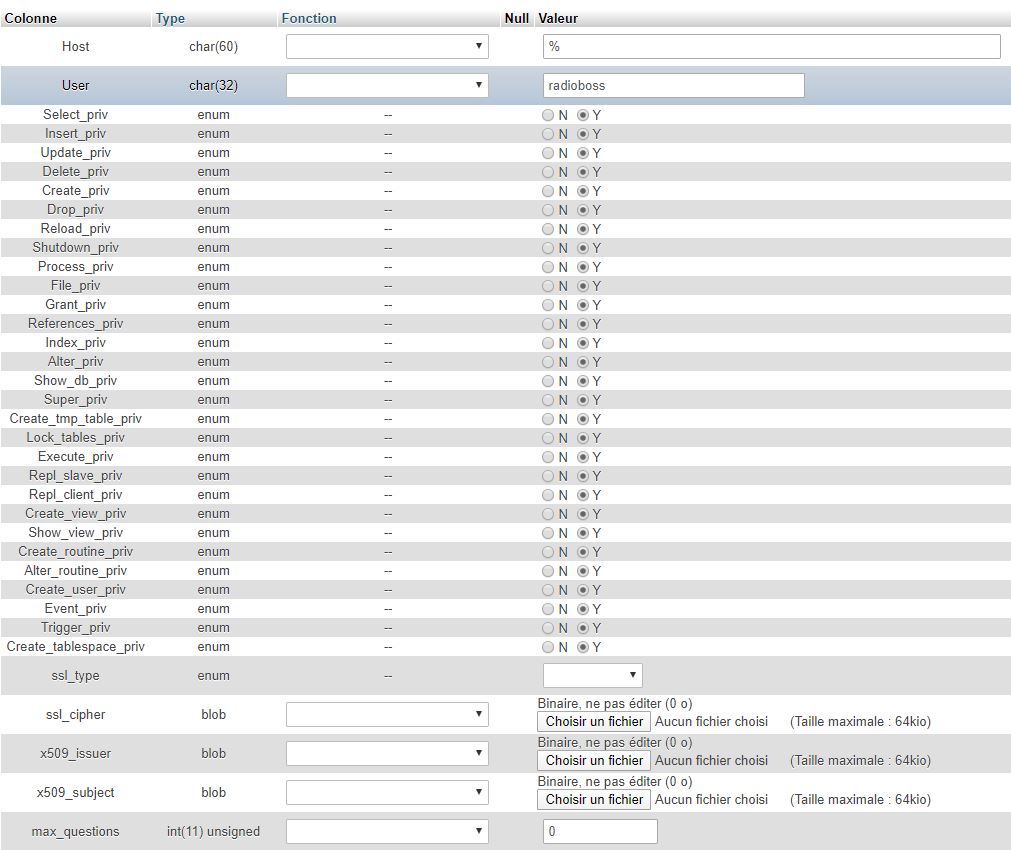Set Shutdown_priv to N

pos(548,248)
